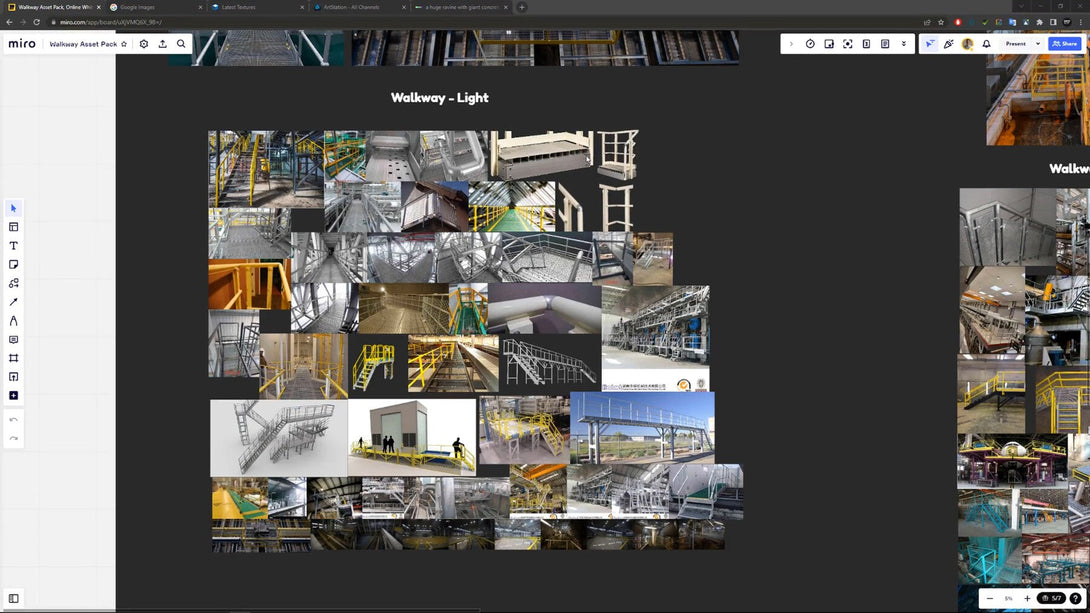Open the notes panel

885,44
